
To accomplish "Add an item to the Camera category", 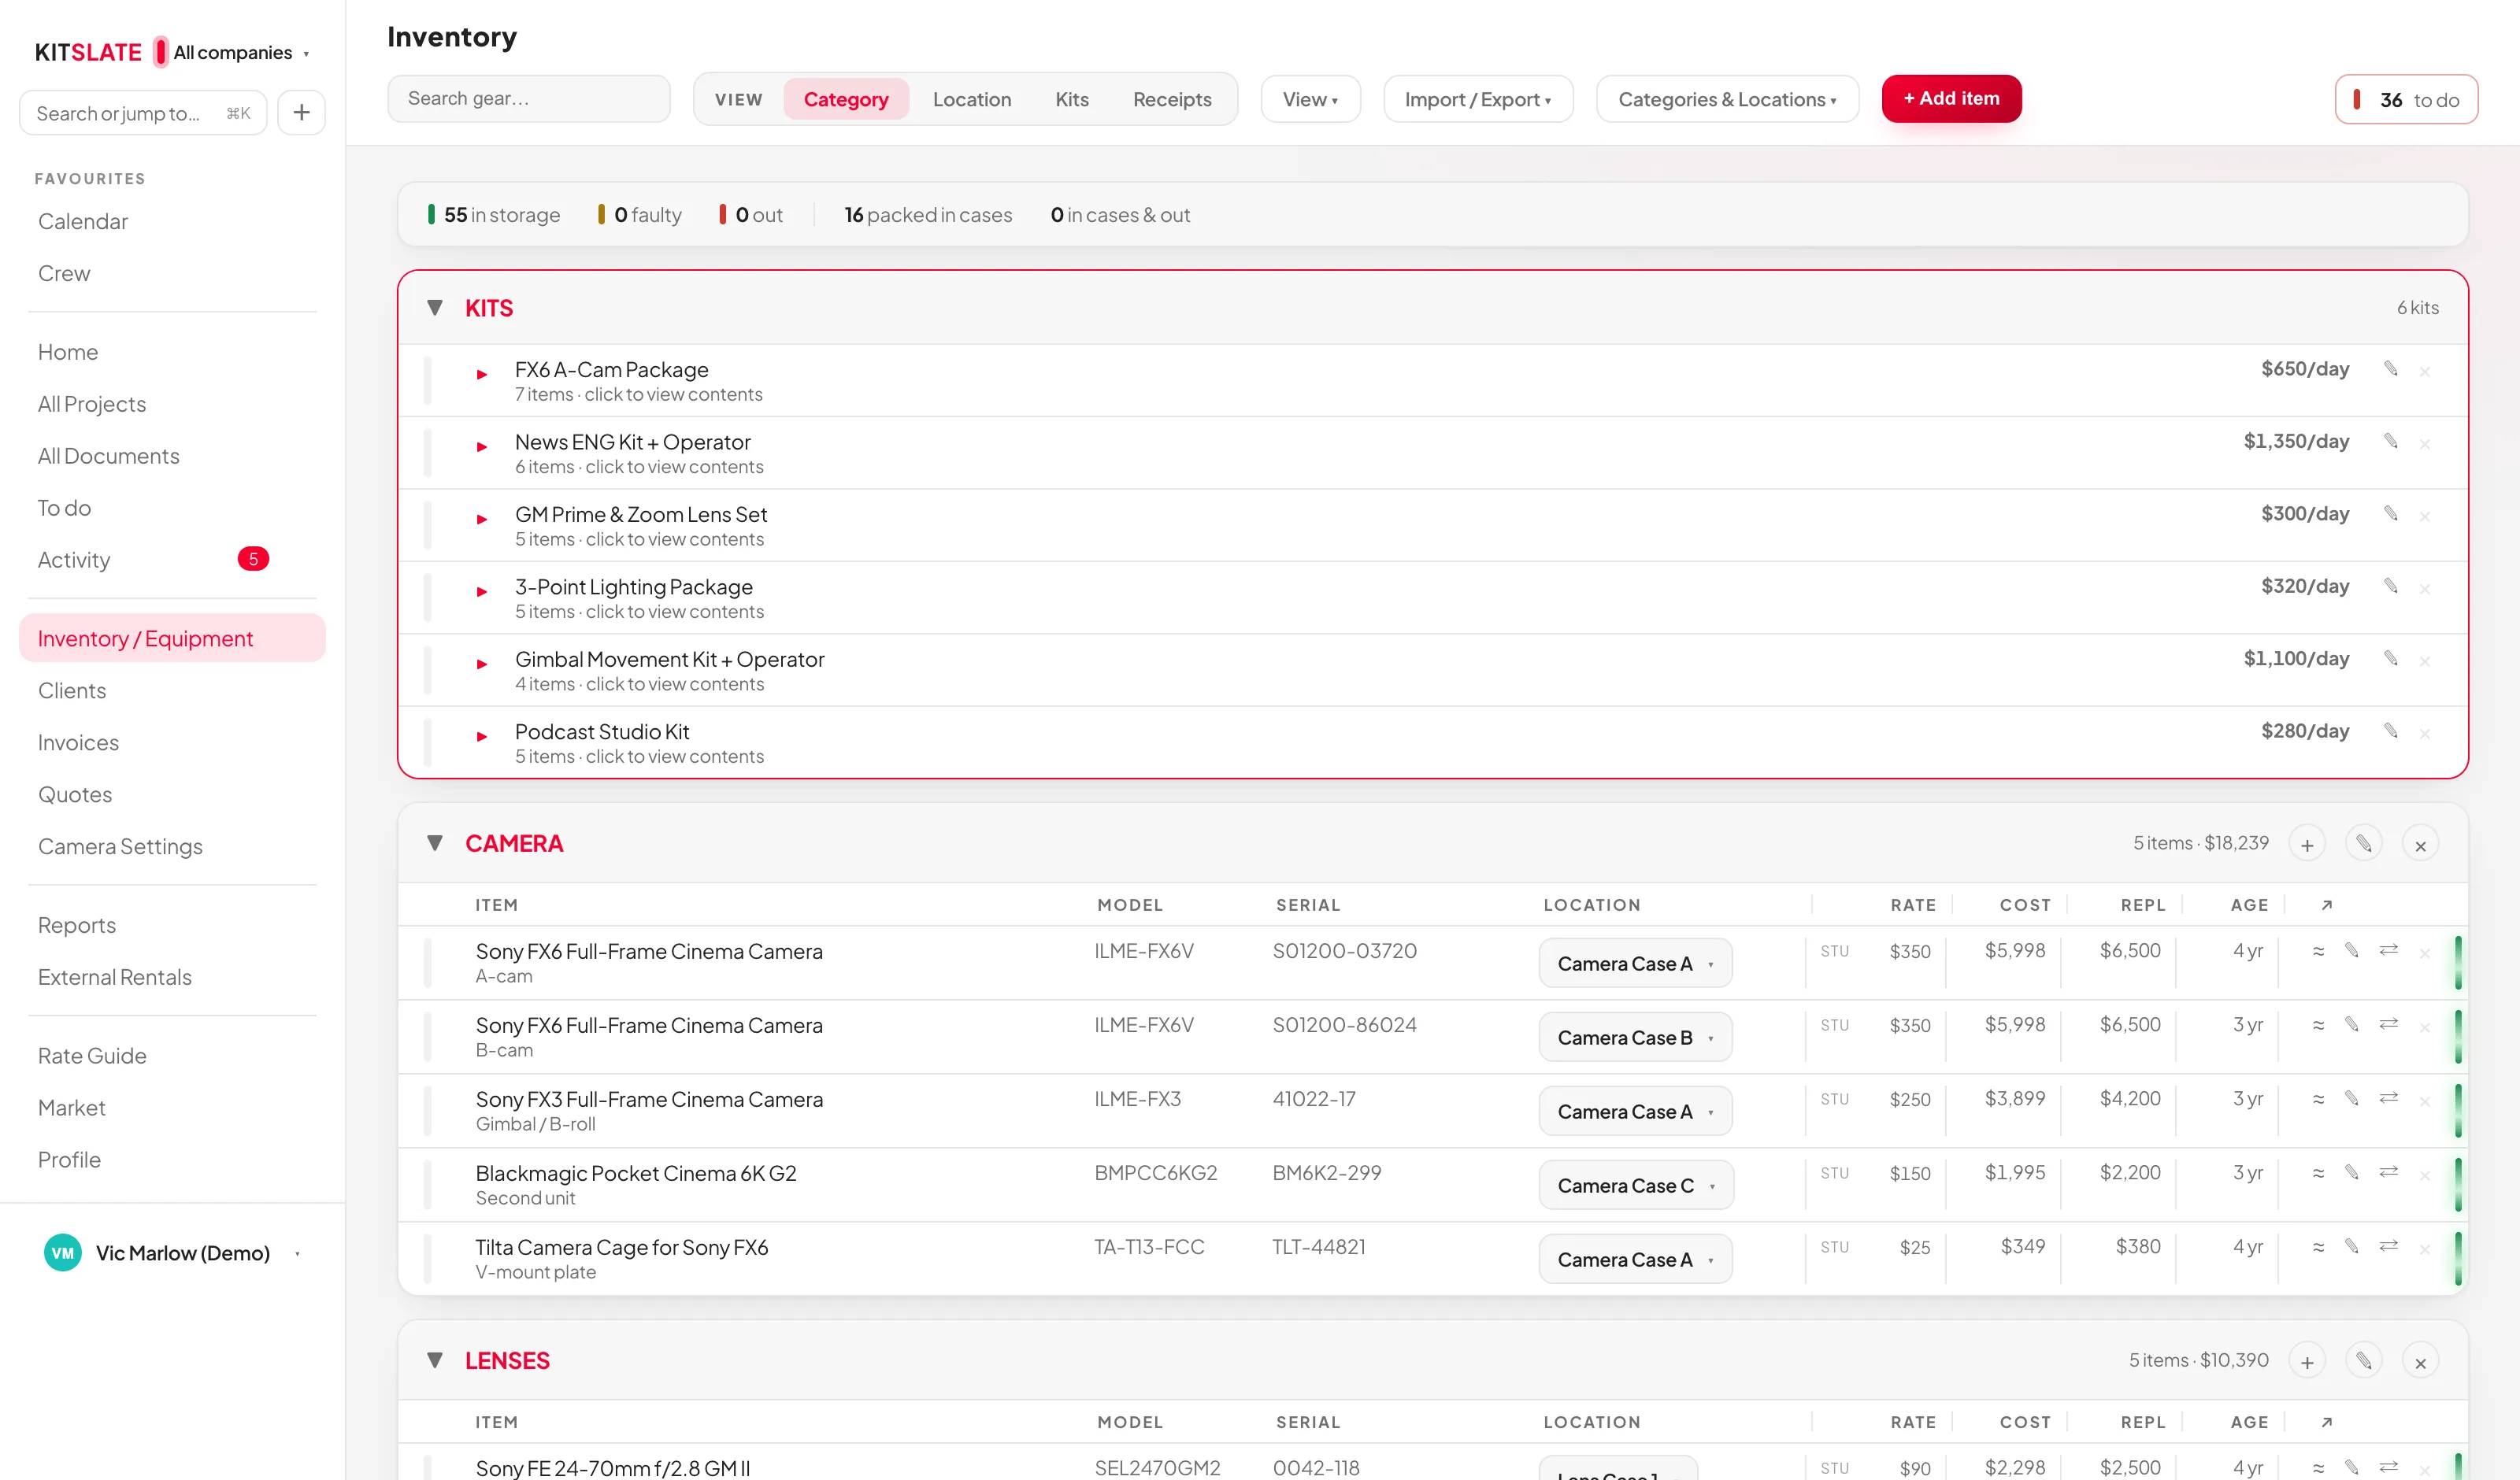I will [x=2307, y=844].
